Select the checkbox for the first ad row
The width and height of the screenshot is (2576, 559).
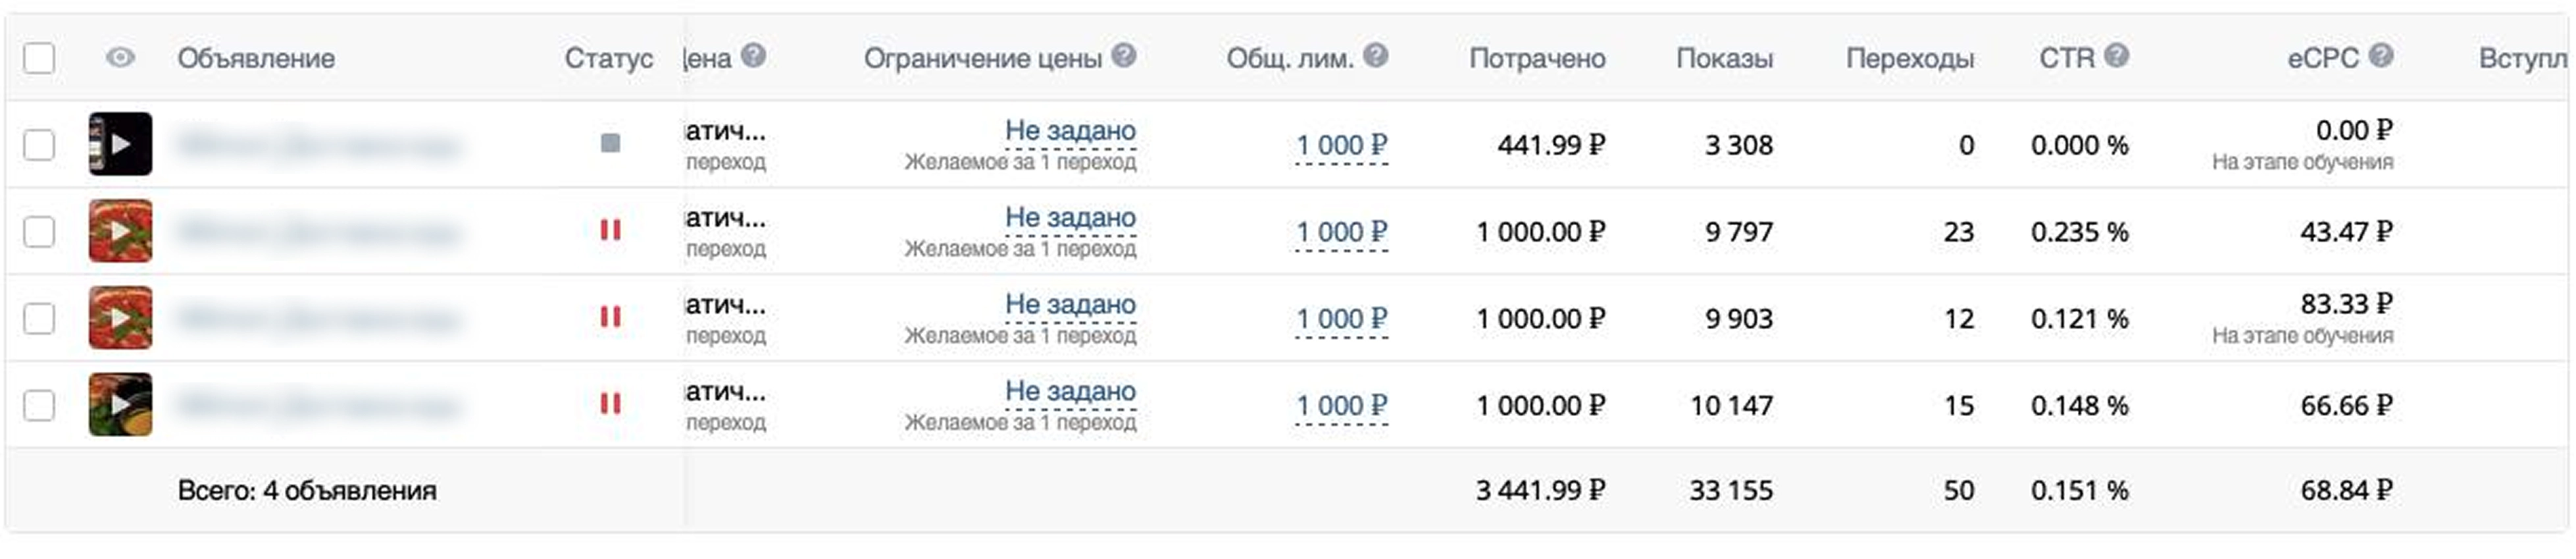click(x=39, y=145)
